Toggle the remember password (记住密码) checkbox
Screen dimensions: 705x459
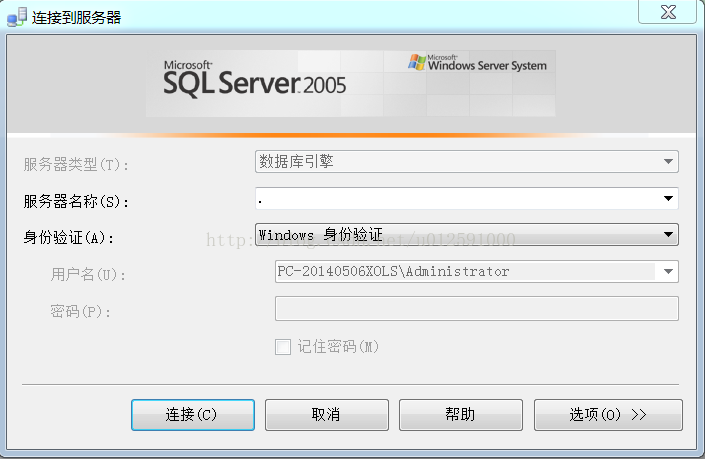tap(283, 347)
